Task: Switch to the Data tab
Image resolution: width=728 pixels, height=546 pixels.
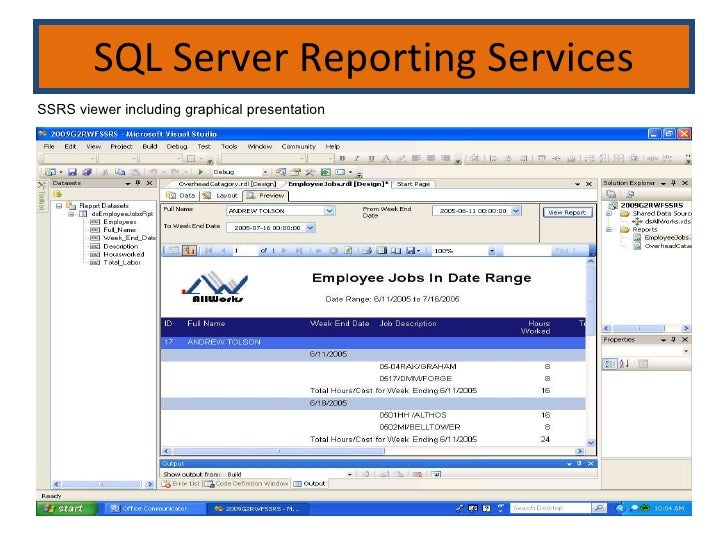Action: coord(181,196)
